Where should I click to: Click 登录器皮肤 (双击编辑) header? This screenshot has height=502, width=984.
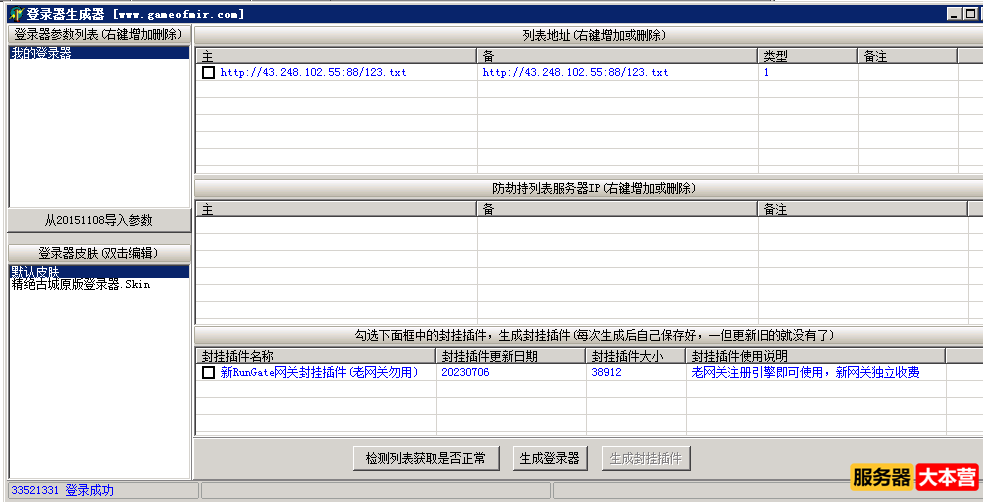click(x=98, y=253)
